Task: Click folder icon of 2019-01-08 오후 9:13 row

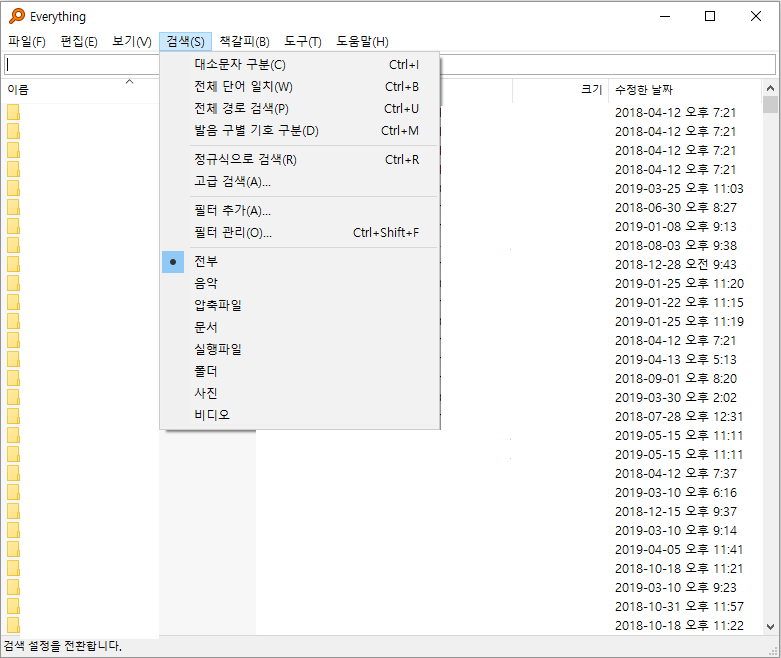Action: 13,226
